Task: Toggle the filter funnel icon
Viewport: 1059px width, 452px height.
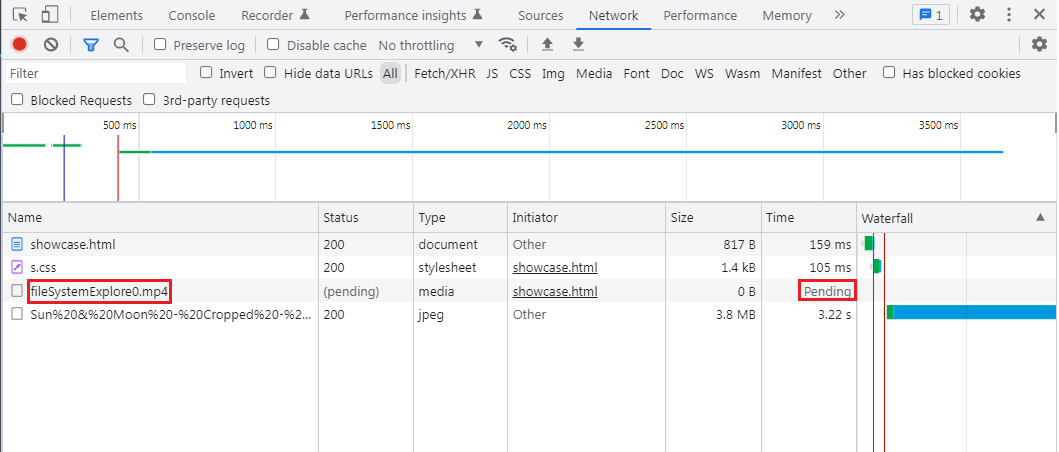Action: (91, 45)
